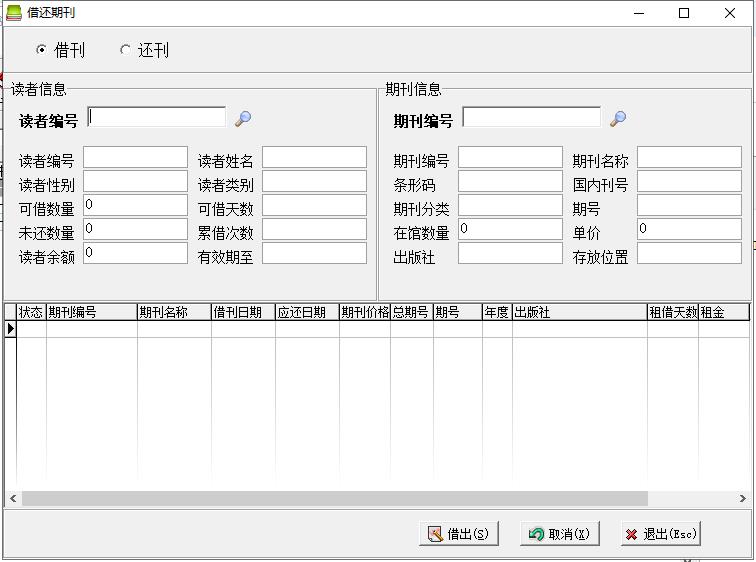Click the 借出(S) button
756x562 pixels.
(459, 534)
